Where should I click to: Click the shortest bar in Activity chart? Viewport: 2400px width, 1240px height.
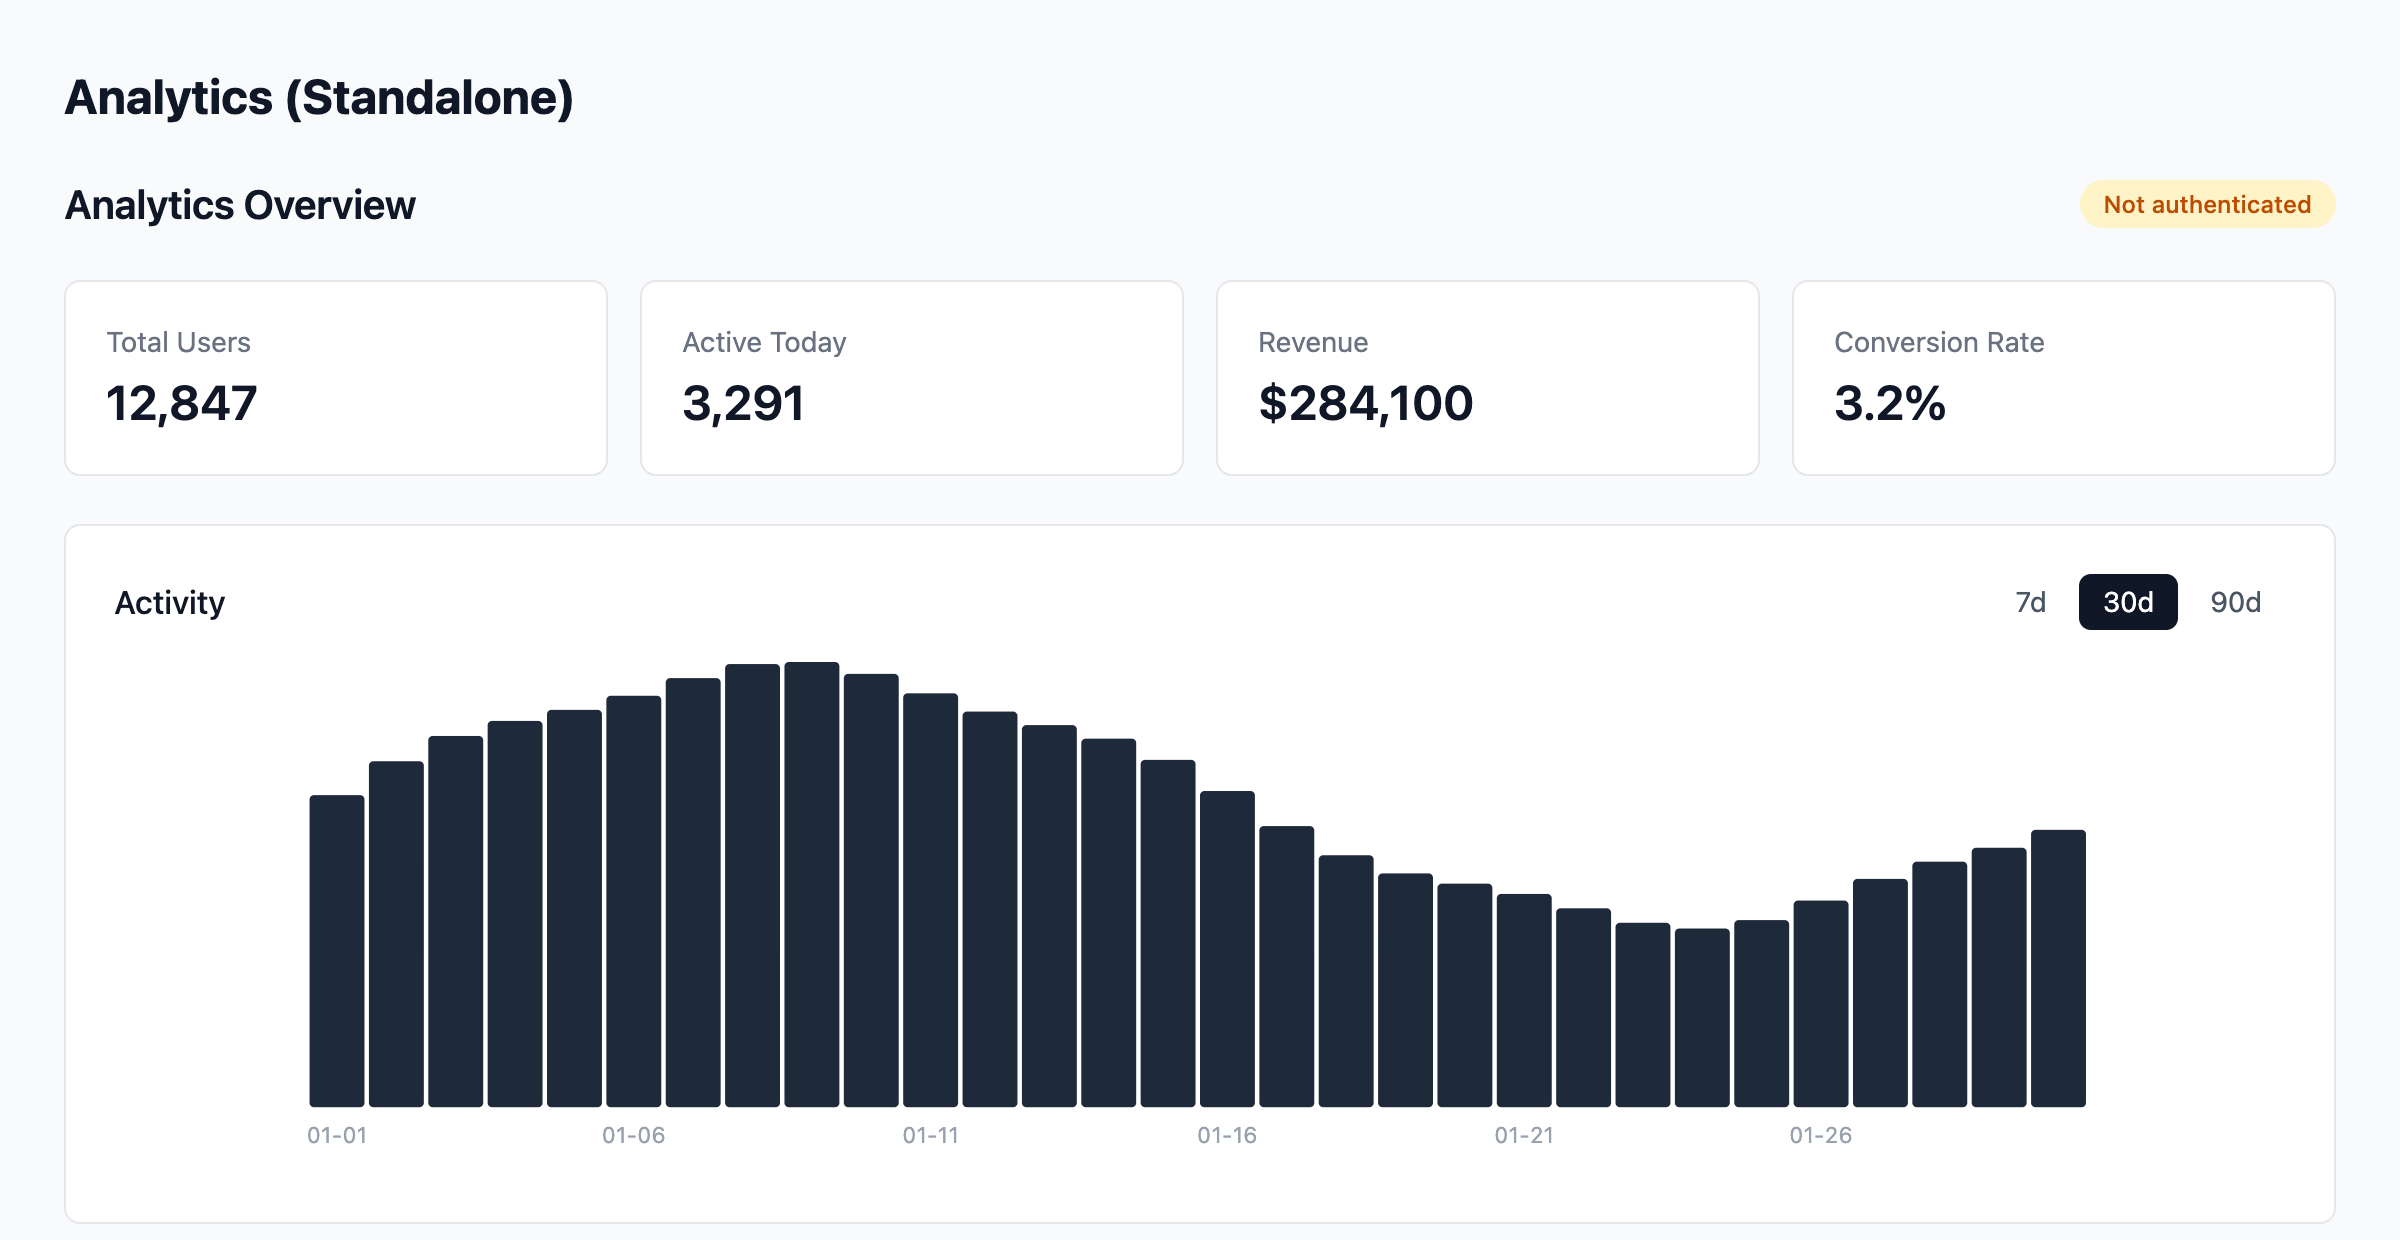pyautogui.click(x=1702, y=1017)
